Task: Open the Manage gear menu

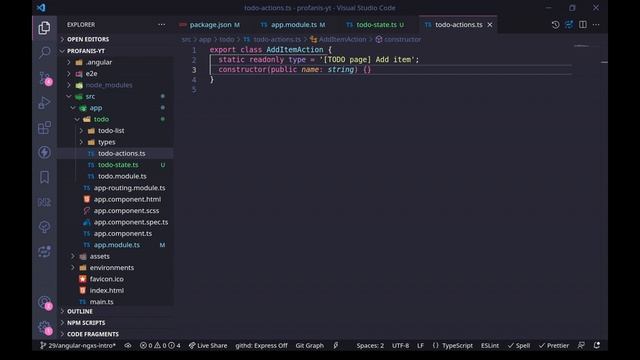Action: [x=44, y=327]
